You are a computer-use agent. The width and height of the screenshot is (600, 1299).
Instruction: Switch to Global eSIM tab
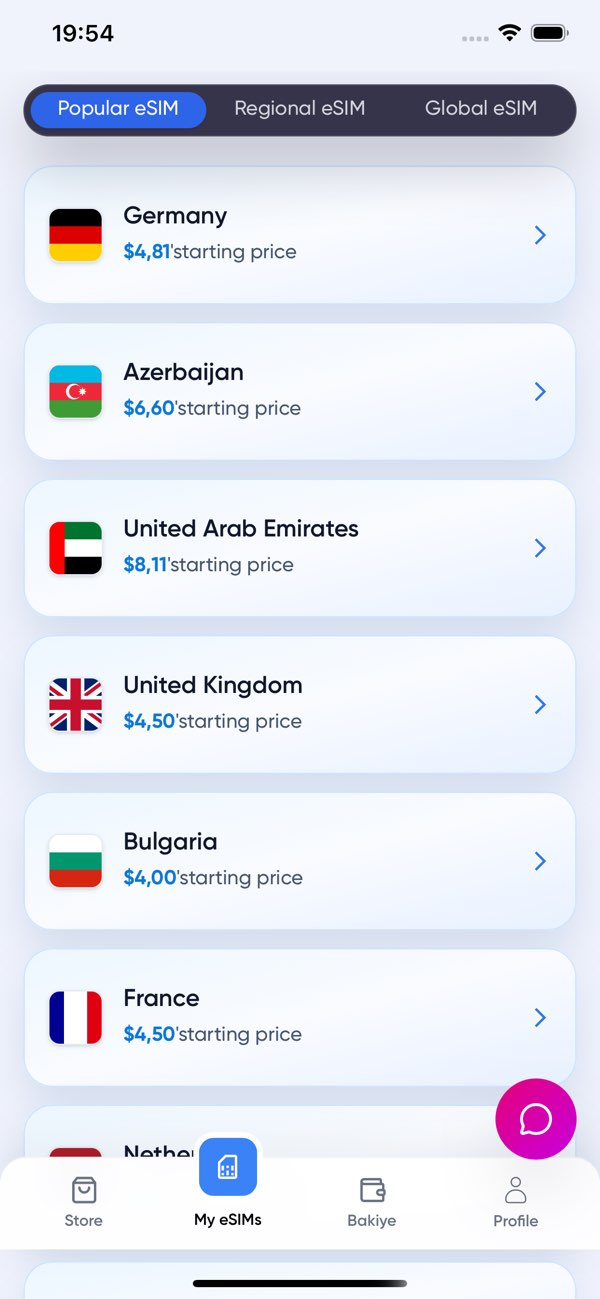pos(481,109)
